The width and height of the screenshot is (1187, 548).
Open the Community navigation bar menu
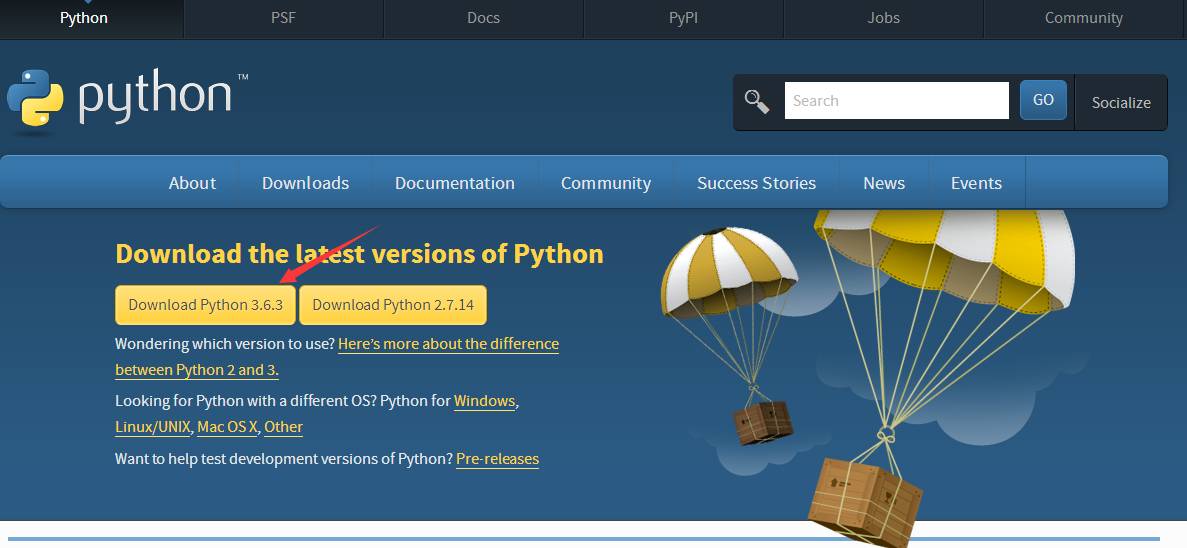[x=606, y=183]
